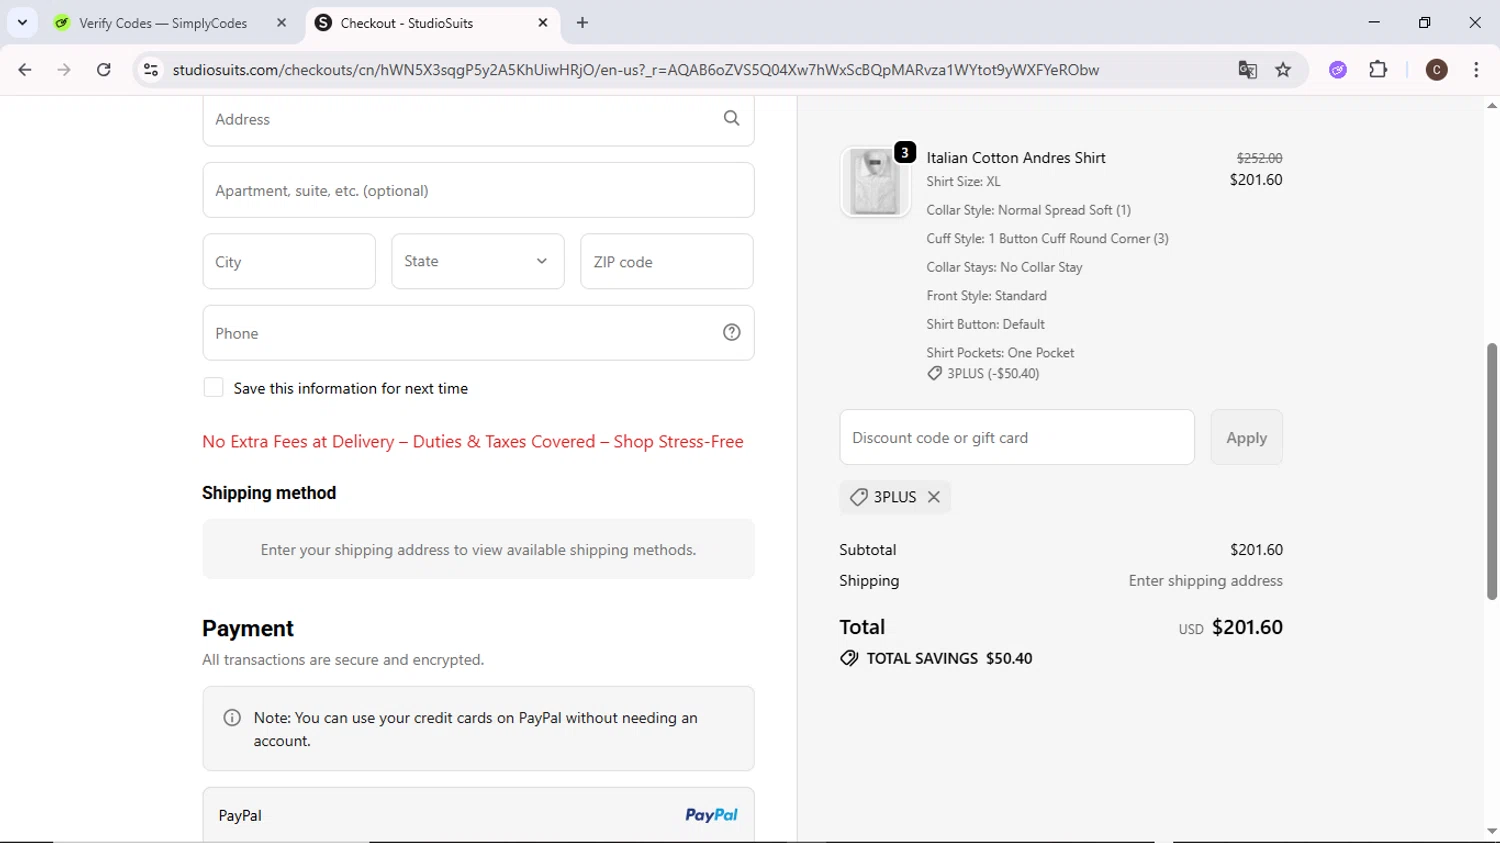1500x843 pixels.
Task: Open a new browser tab
Action: tap(582, 22)
